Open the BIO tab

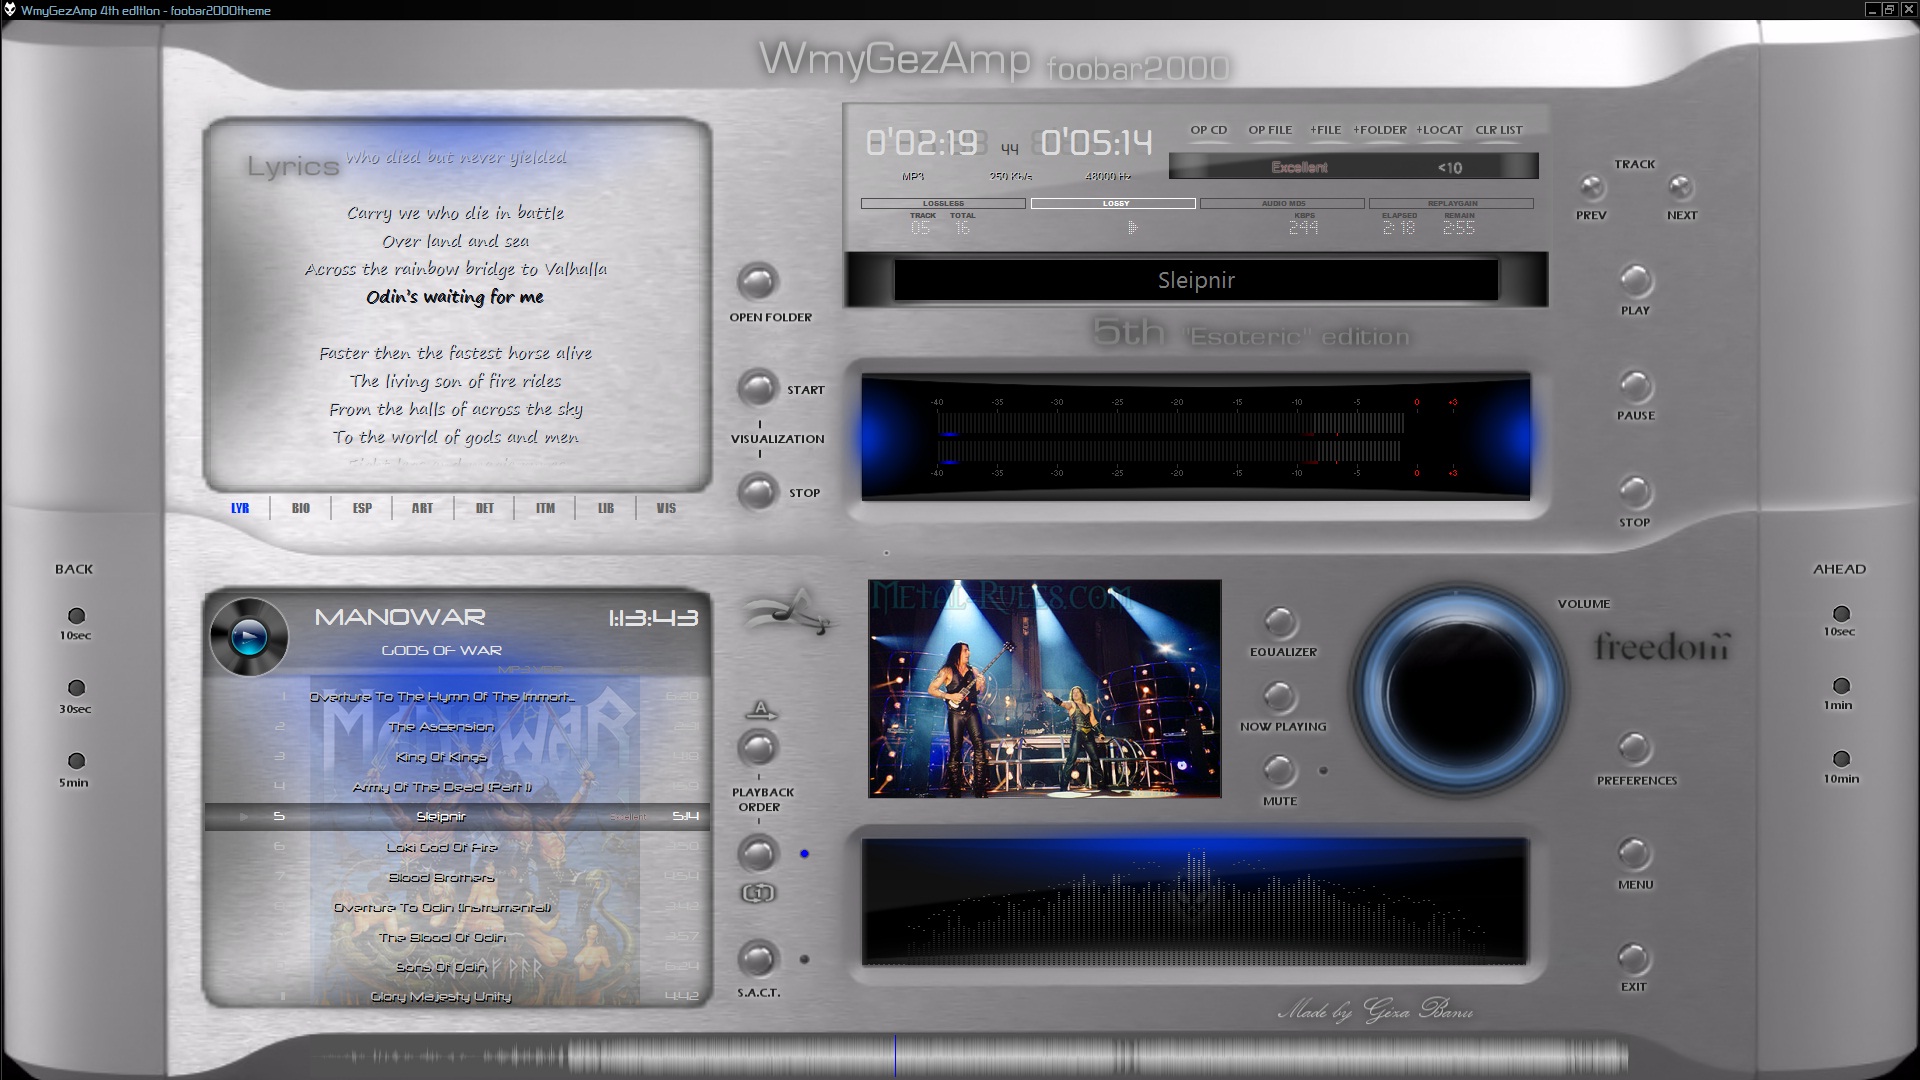pos(301,508)
